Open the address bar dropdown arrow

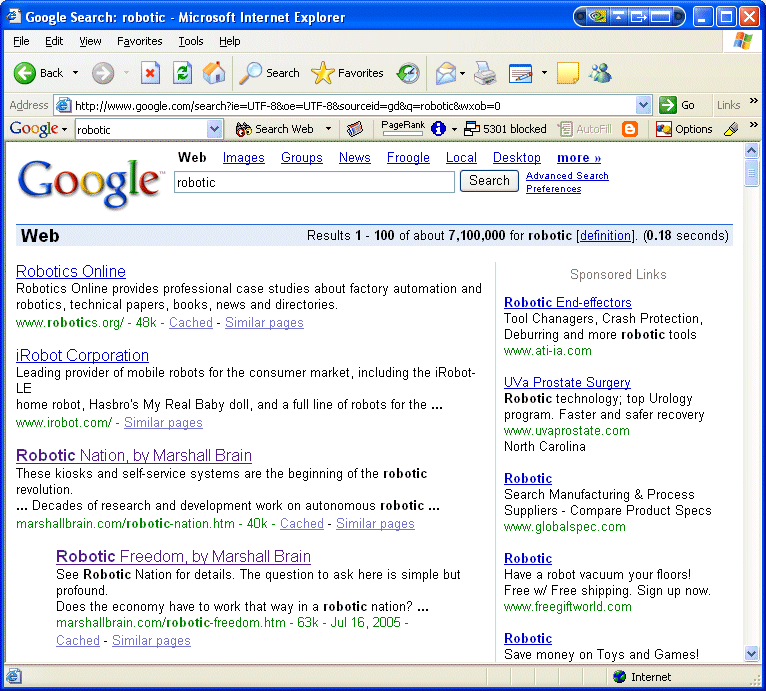(x=643, y=105)
